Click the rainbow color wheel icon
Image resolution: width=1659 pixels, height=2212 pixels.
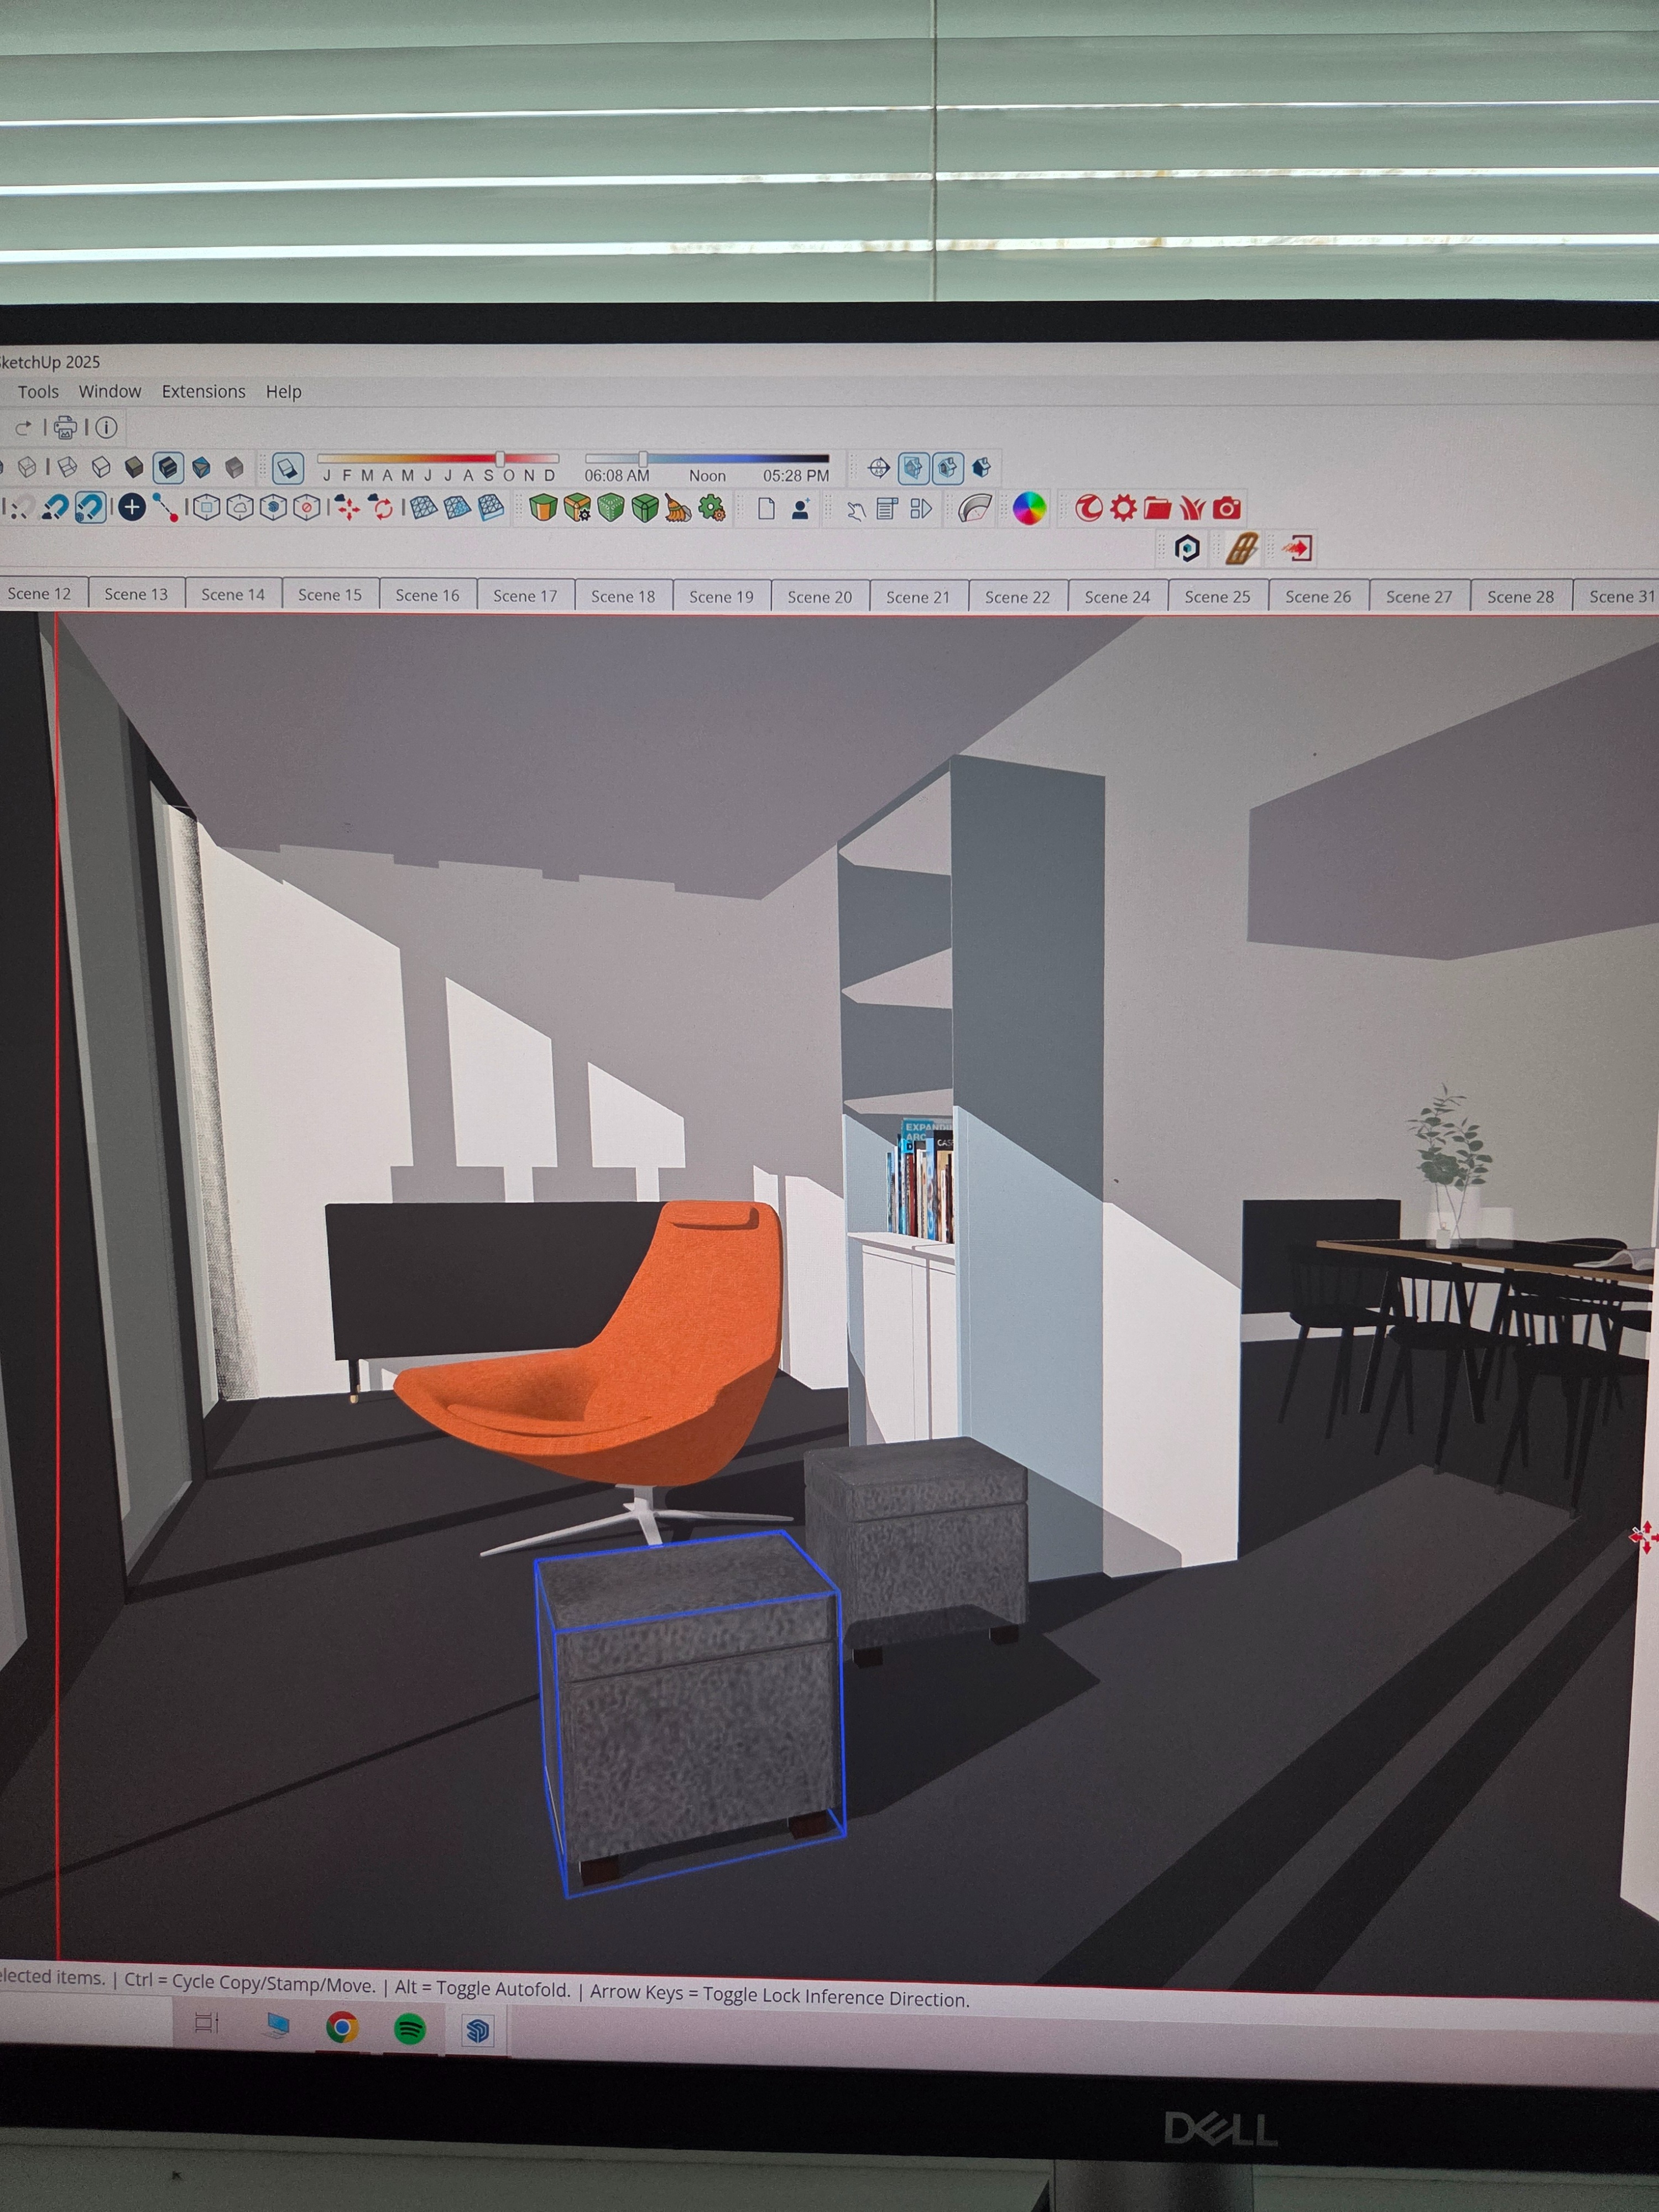point(1029,509)
